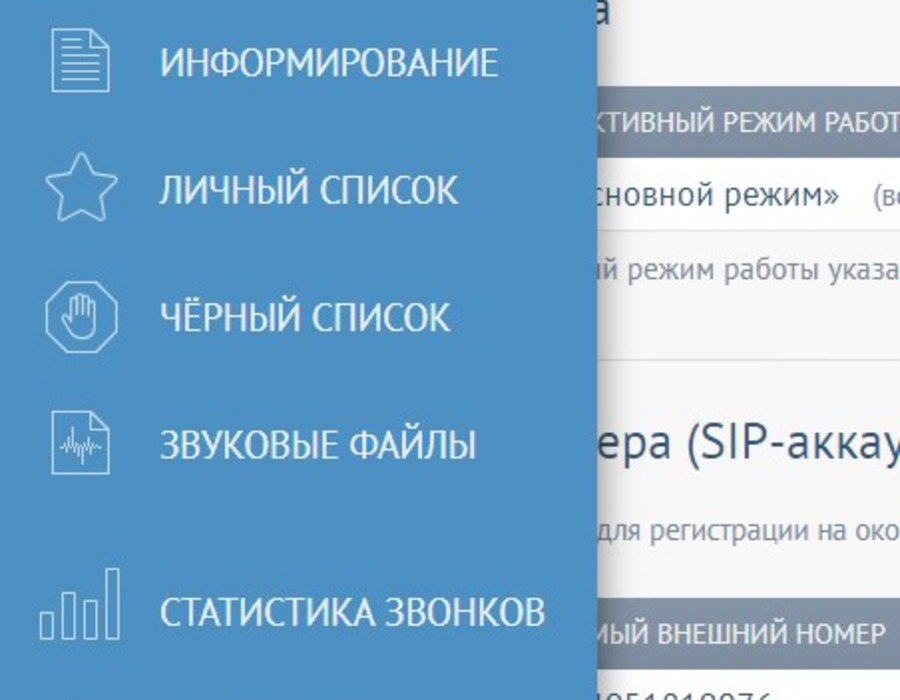The height and width of the screenshot is (700, 900).
Task: Open the ИНФОРМИРОВАНИЕ menu item
Action: [329, 63]
